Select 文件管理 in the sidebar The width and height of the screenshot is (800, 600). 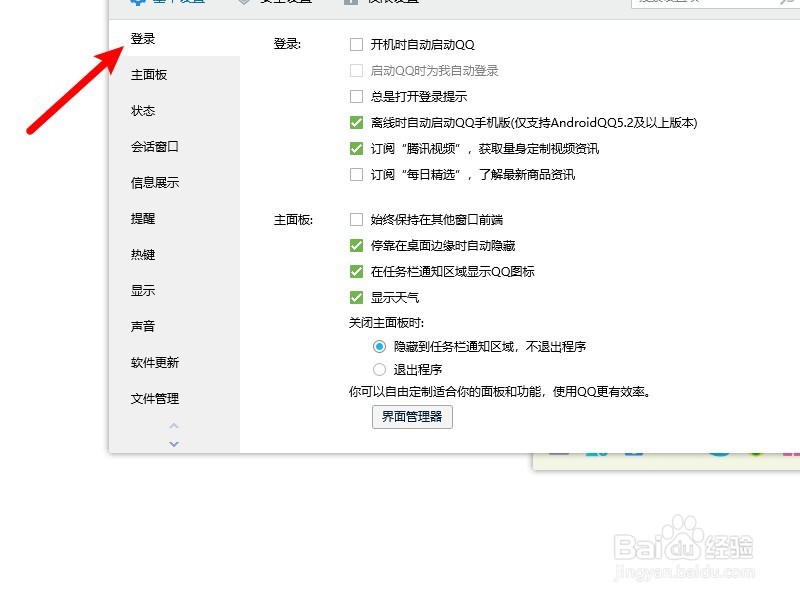tap(155, 399)
